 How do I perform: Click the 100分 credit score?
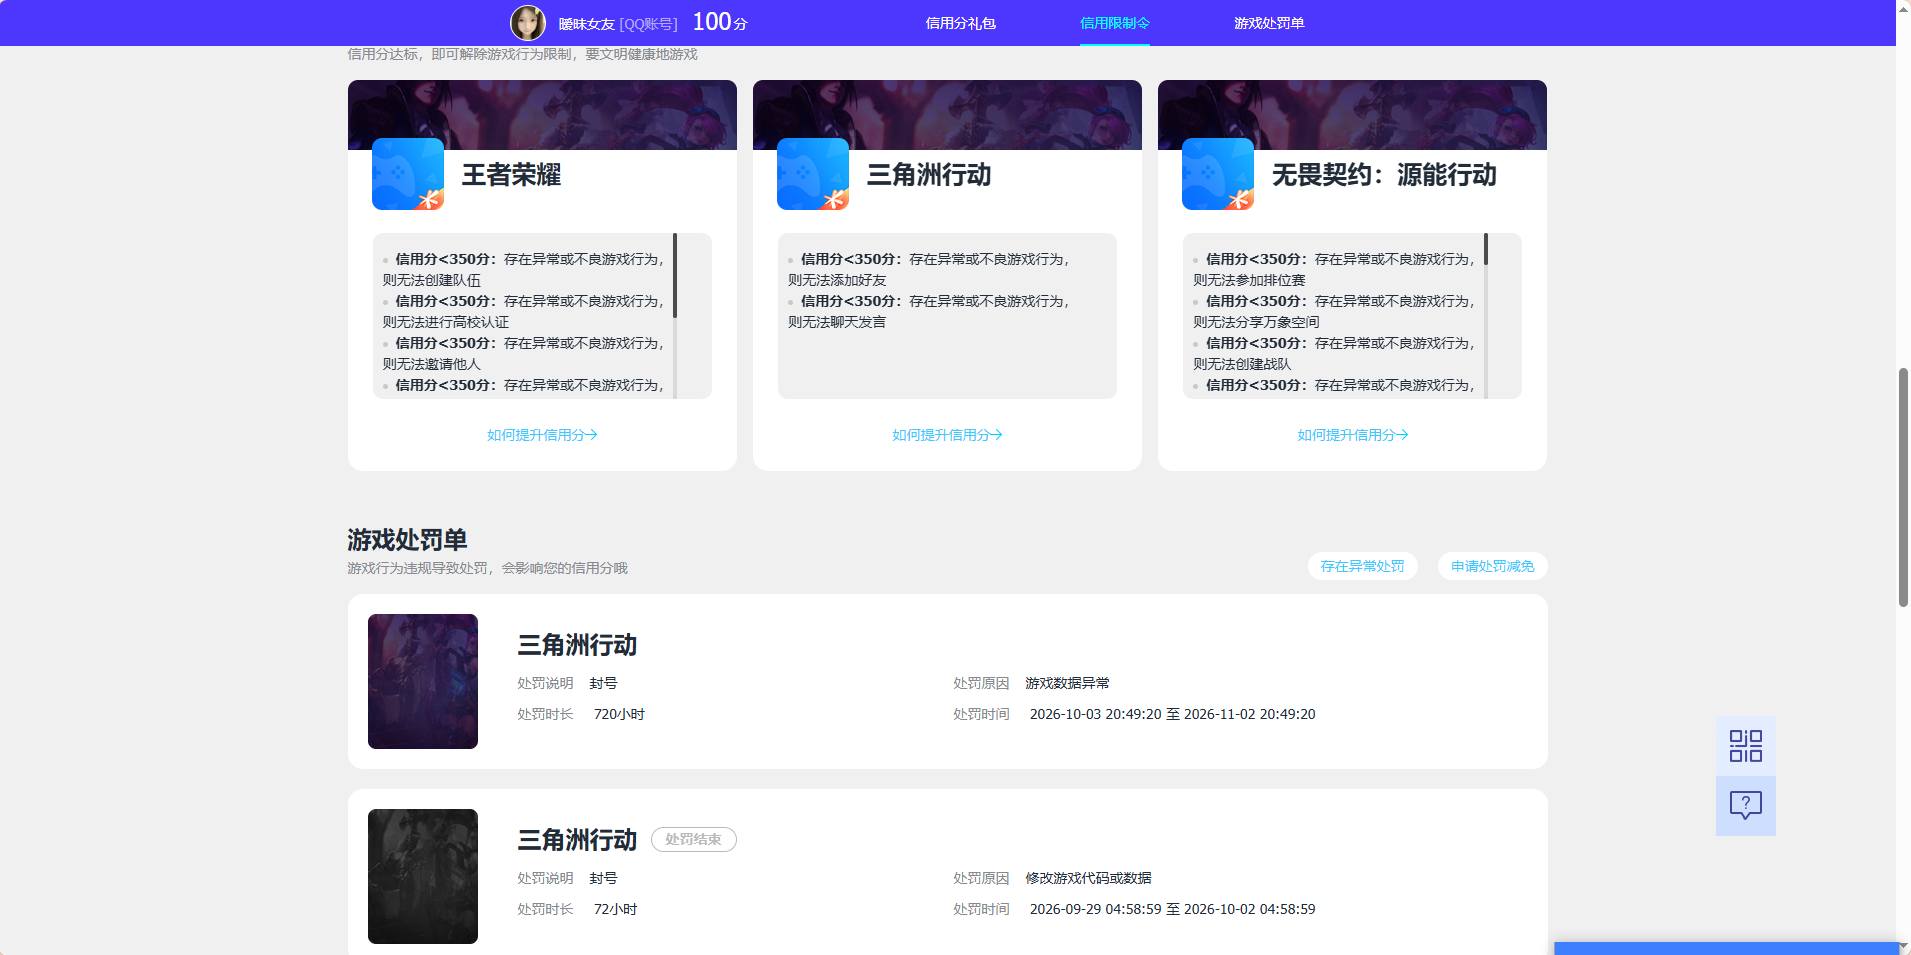pyautogui.click(x=720, y=22)
